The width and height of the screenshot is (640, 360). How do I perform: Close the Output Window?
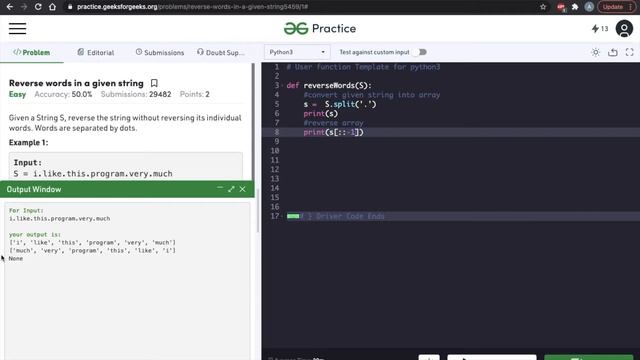click(242, 189)
